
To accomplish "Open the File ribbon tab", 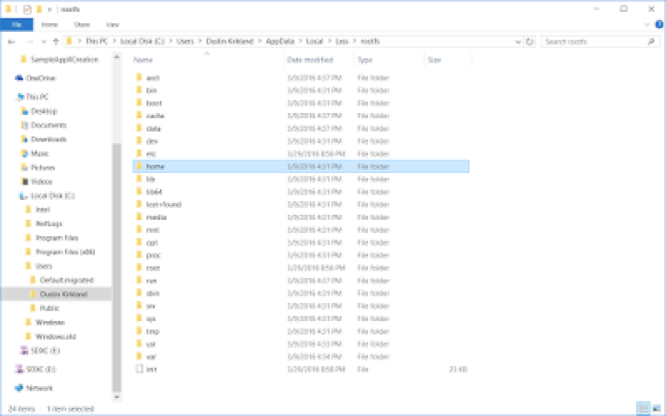I will (x=17, y=25).
